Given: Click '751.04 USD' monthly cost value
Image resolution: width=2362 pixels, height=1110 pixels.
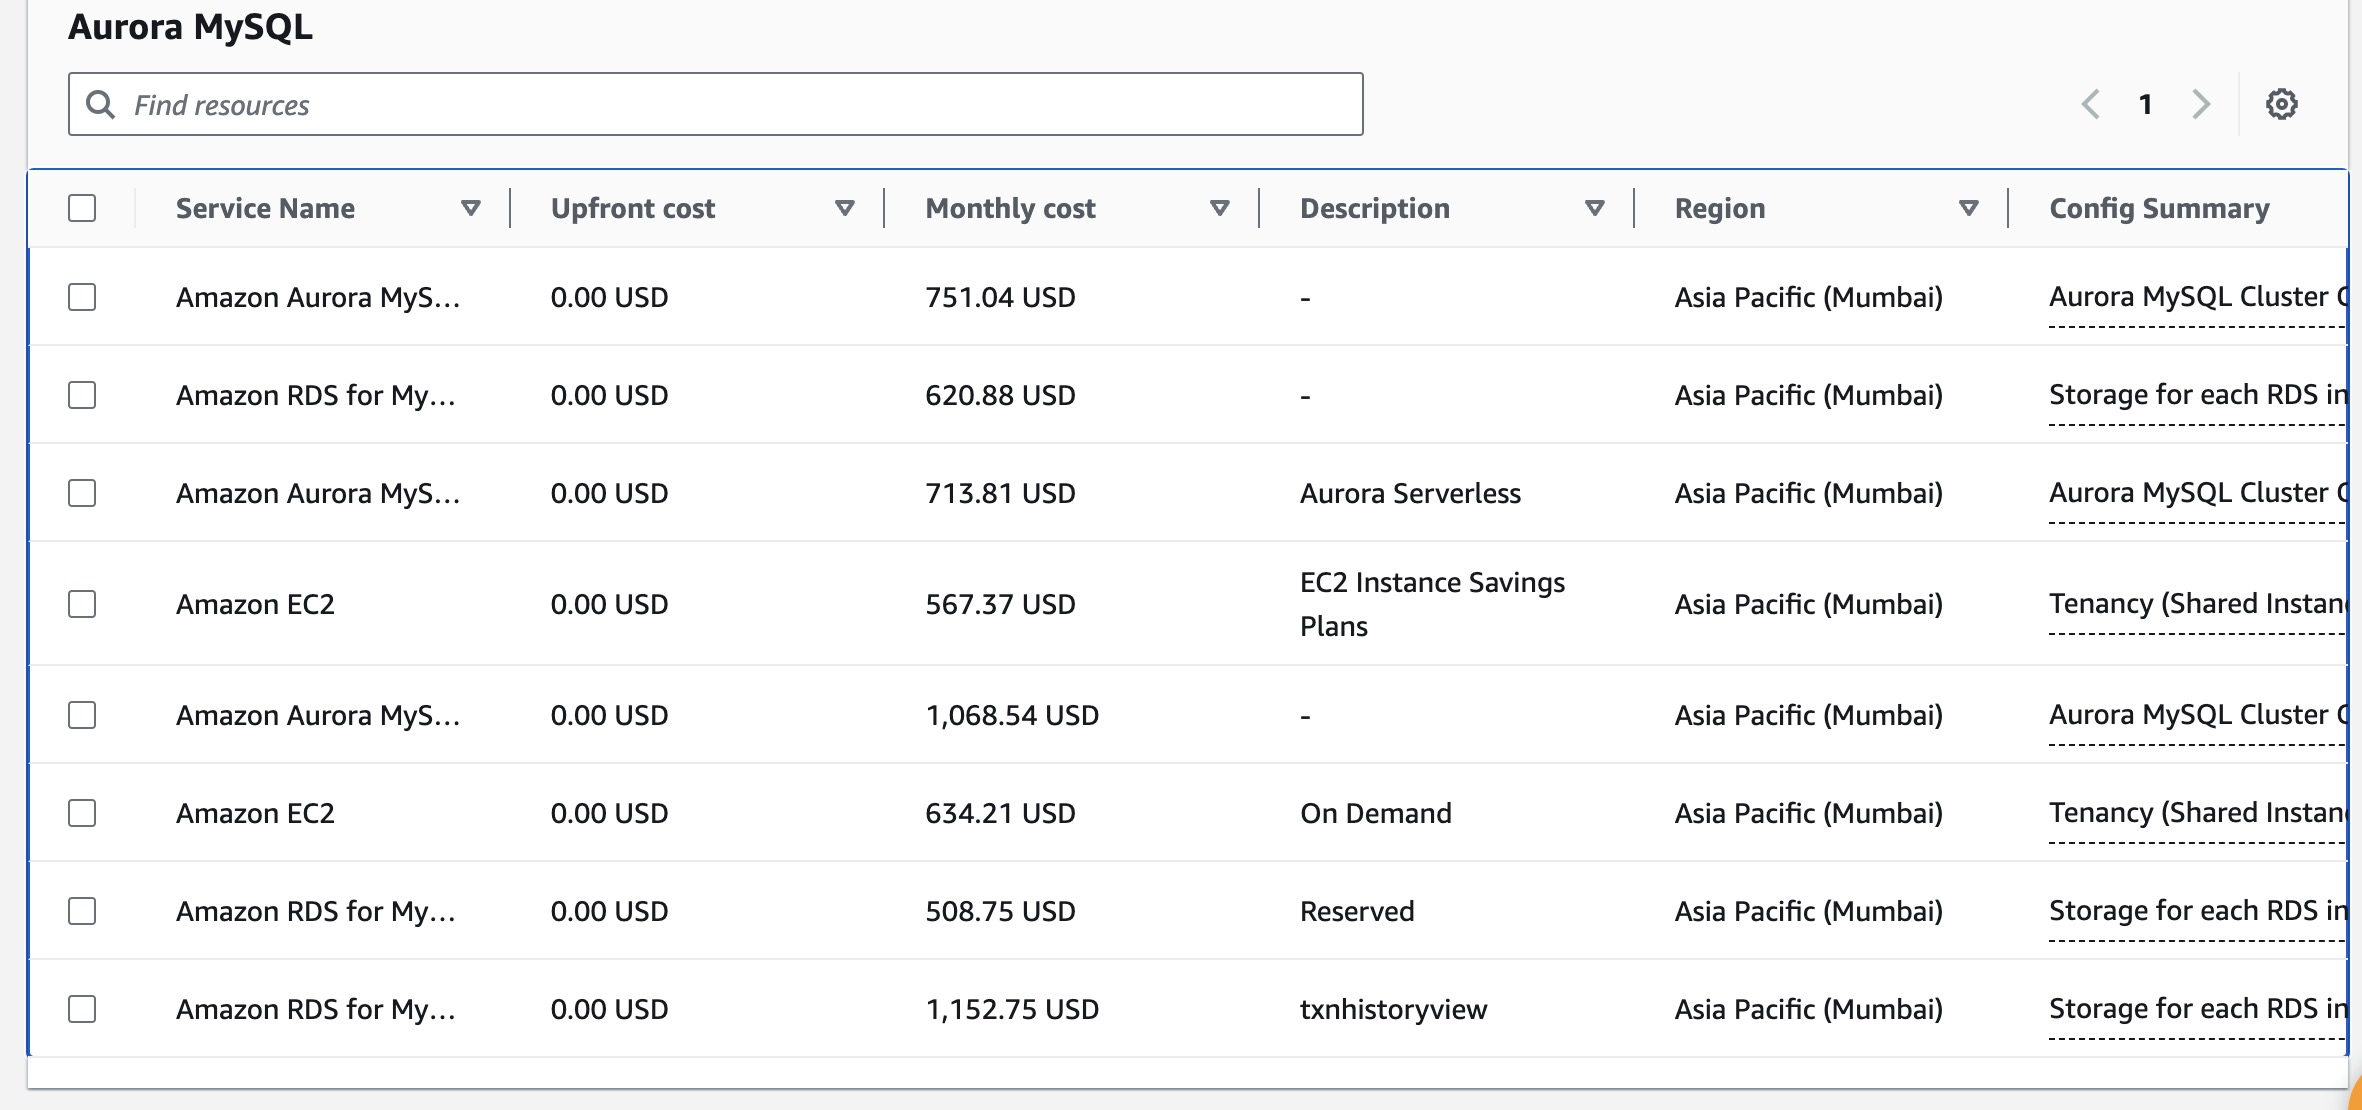Looking at the screenshot, I should coord(1000,297).
